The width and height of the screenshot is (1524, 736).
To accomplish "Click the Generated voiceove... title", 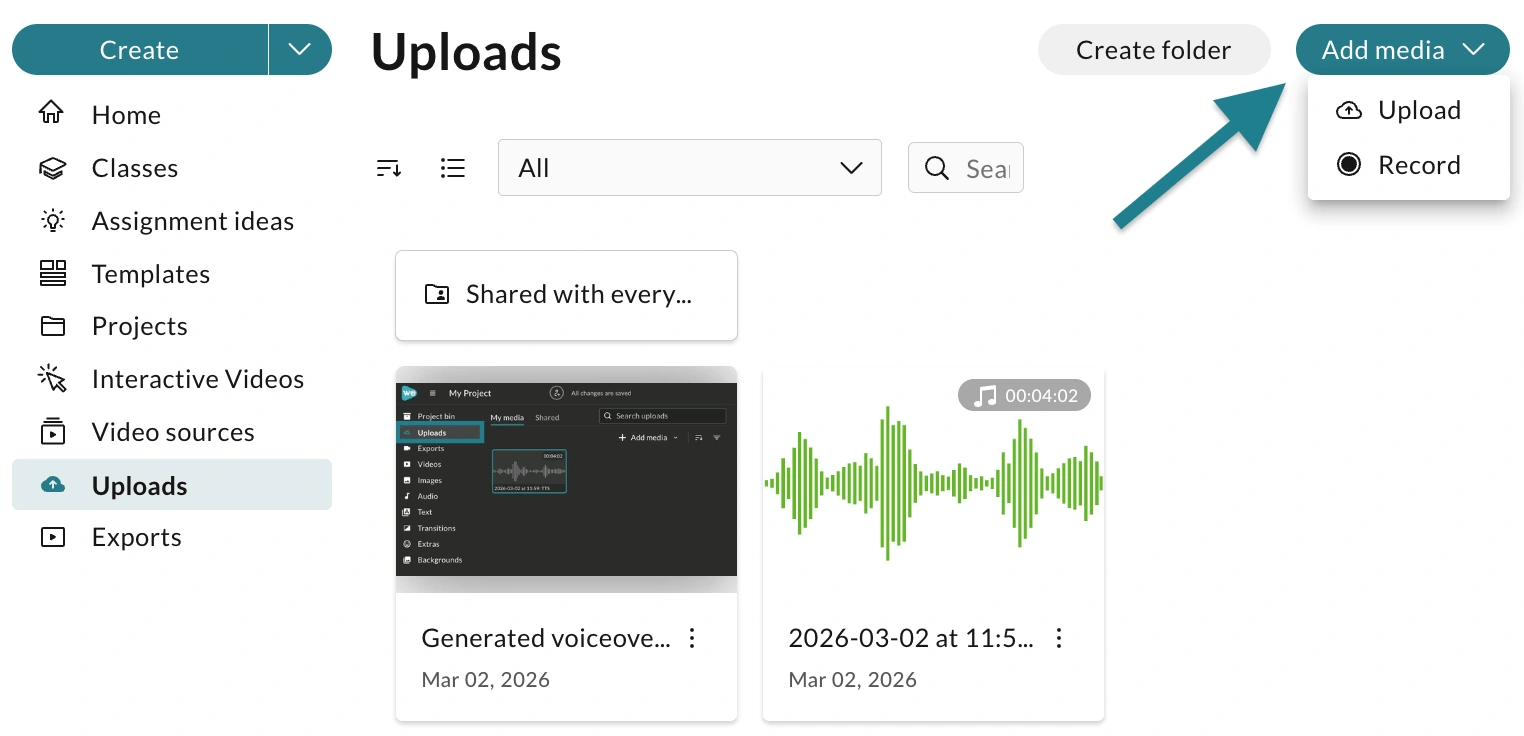I will tap(546, 638).
